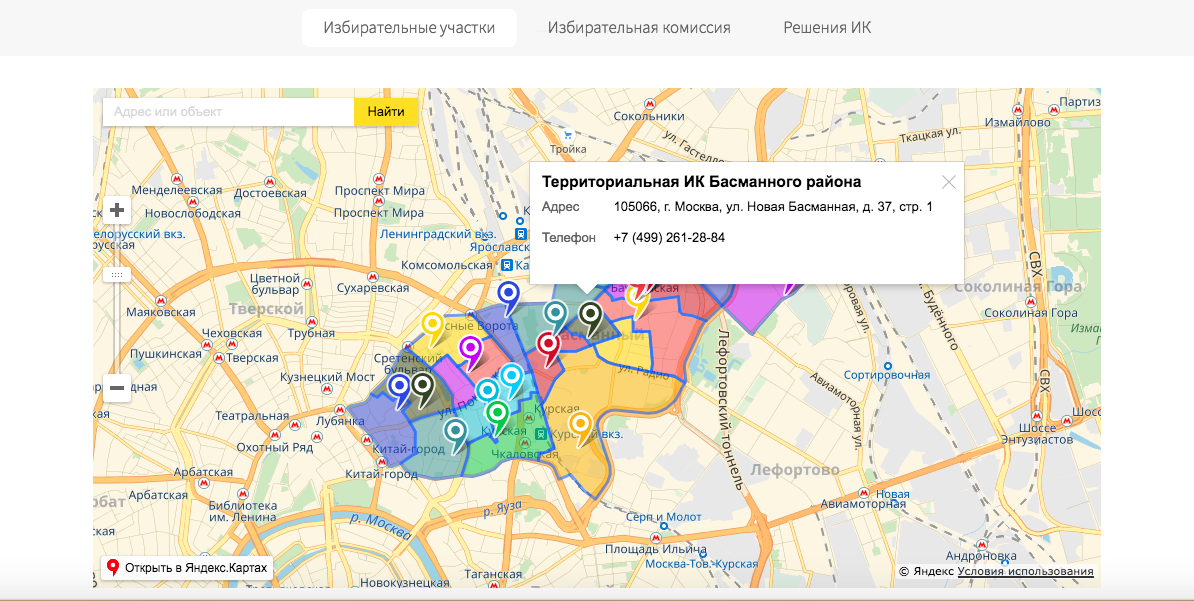Select the dark blue pin near Комсомольская

point(509,294)
